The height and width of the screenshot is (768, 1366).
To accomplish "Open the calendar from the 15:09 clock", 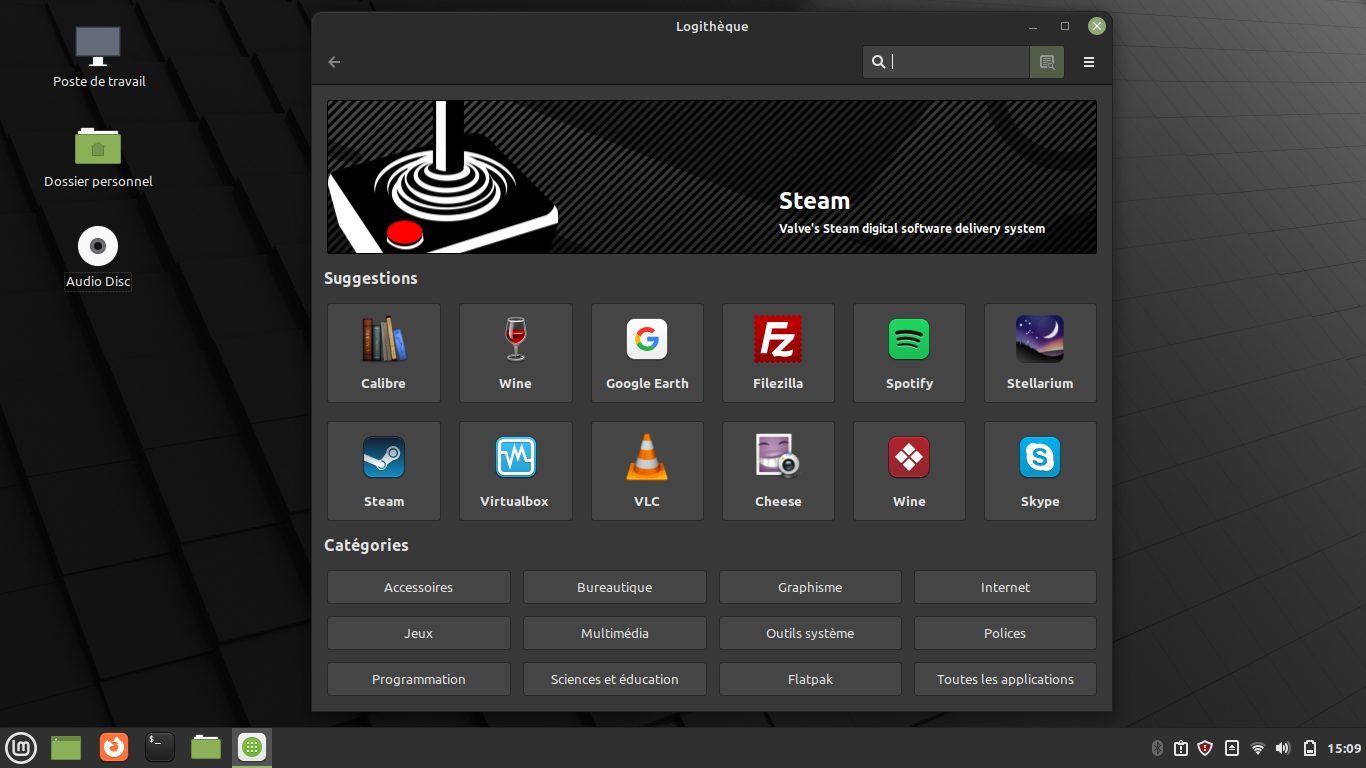I will click(x=1344, y=748).
